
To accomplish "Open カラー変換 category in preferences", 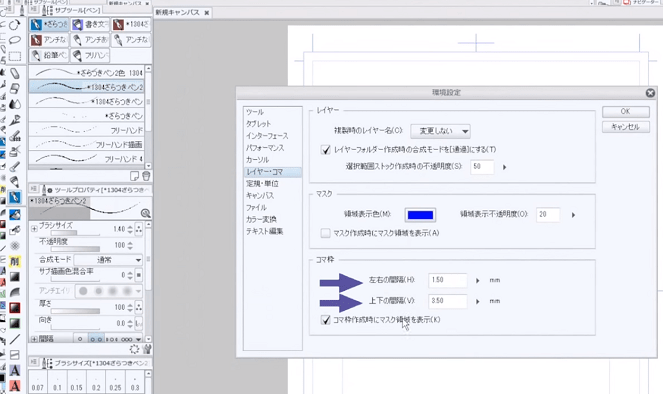I will pyautogui.click(x=261, y=219).
